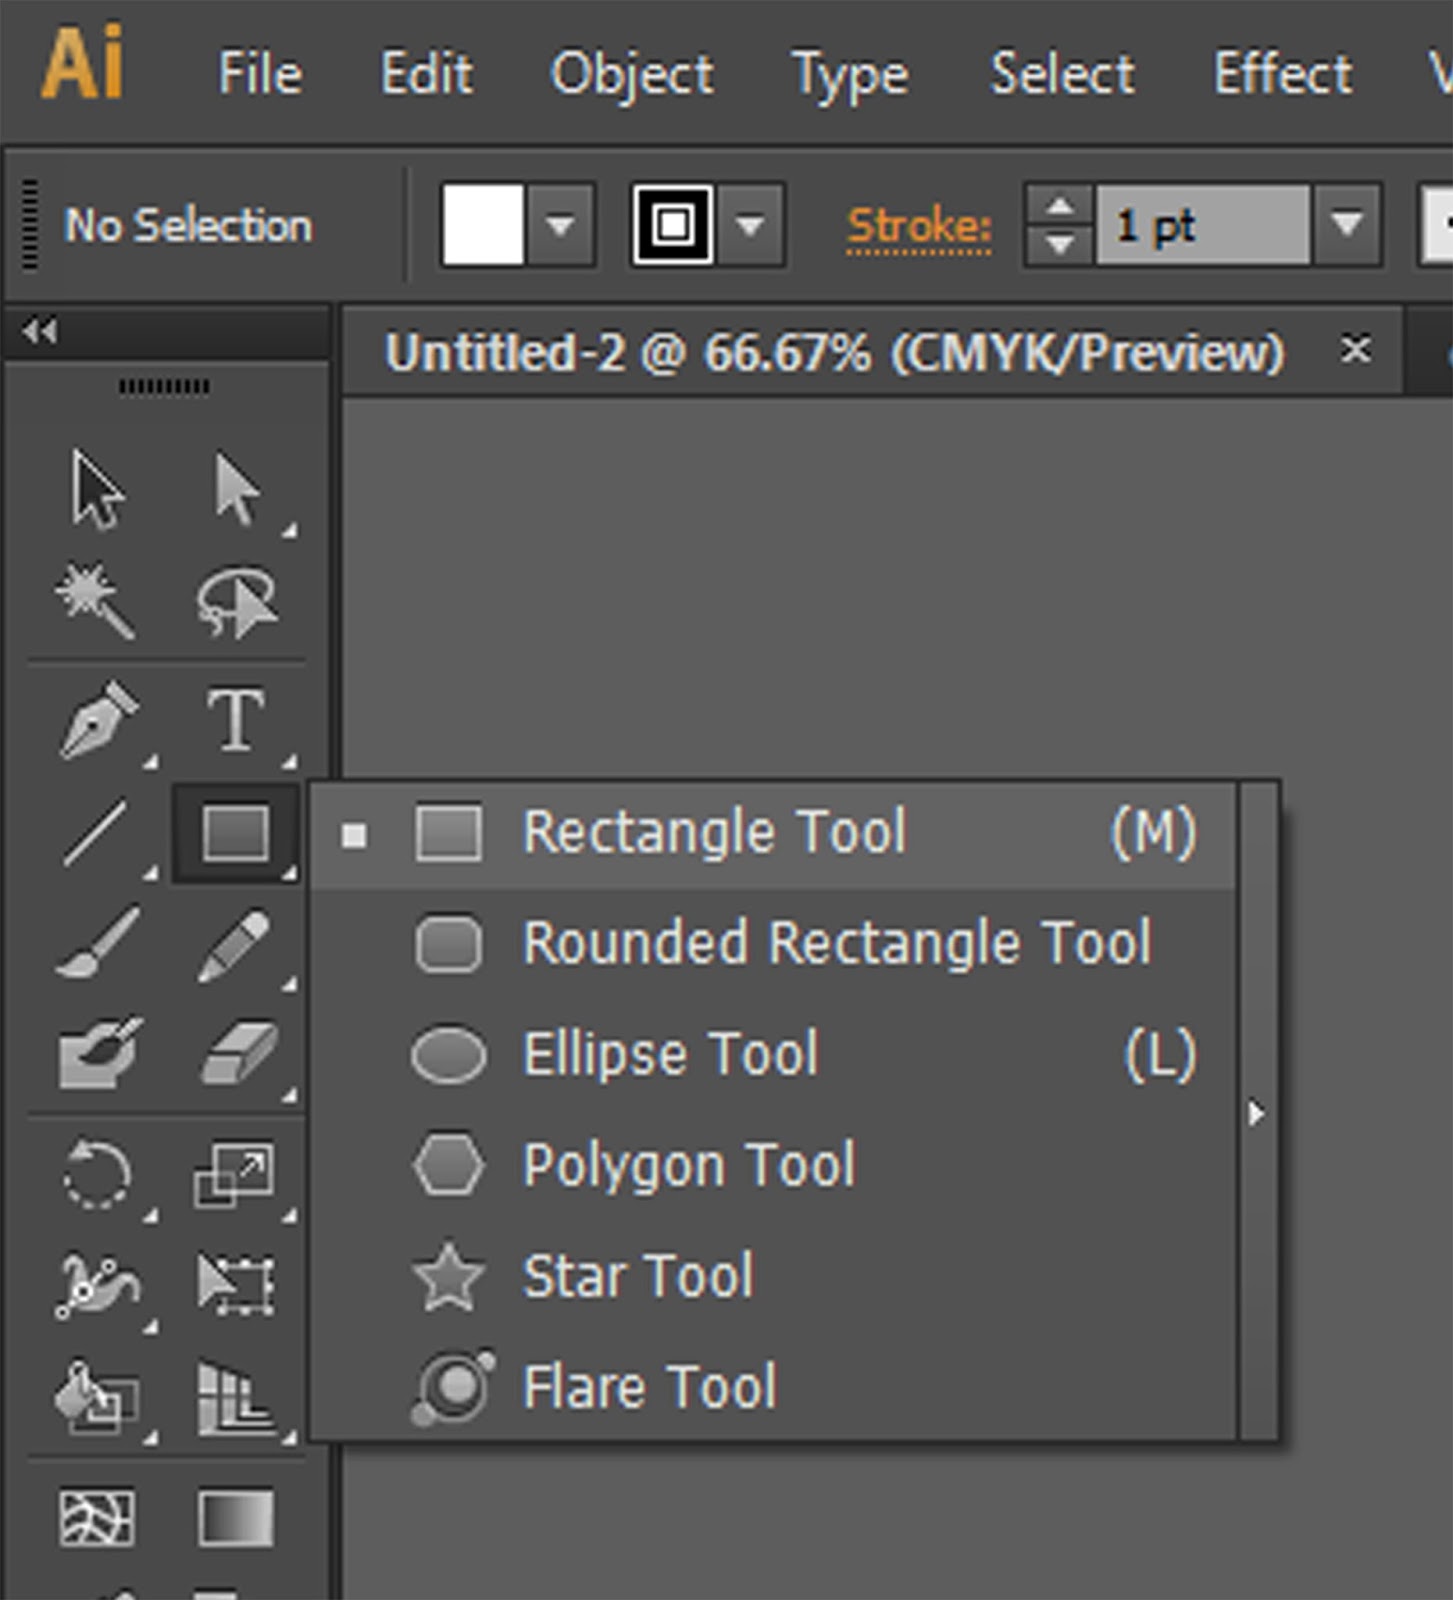Choose Flare Tool from flyout

(772, 1388)
